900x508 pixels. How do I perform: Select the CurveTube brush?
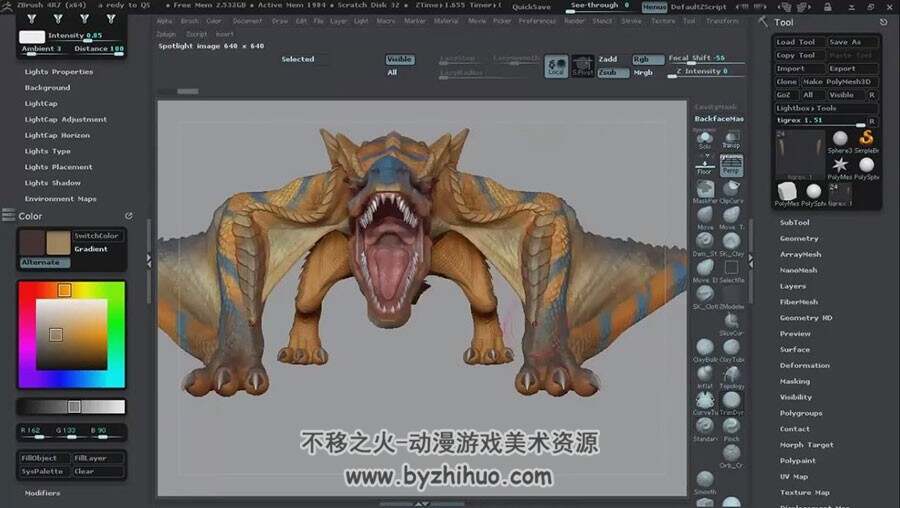tap(705, 402)
